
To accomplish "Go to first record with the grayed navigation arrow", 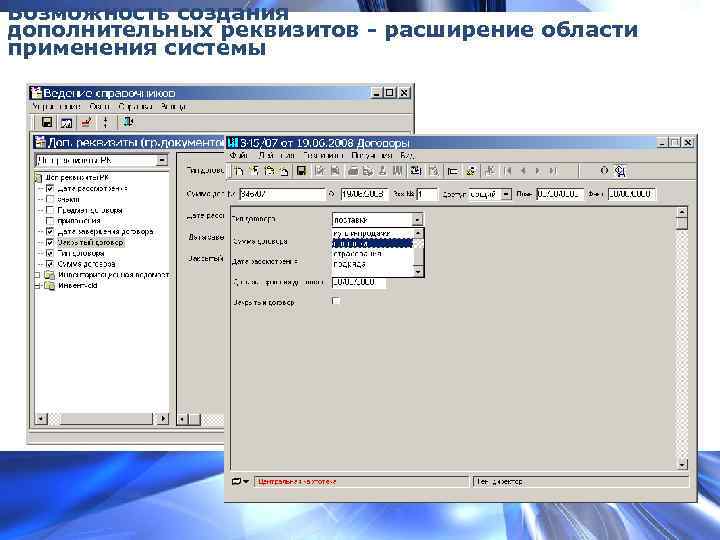I will [507, 171].
